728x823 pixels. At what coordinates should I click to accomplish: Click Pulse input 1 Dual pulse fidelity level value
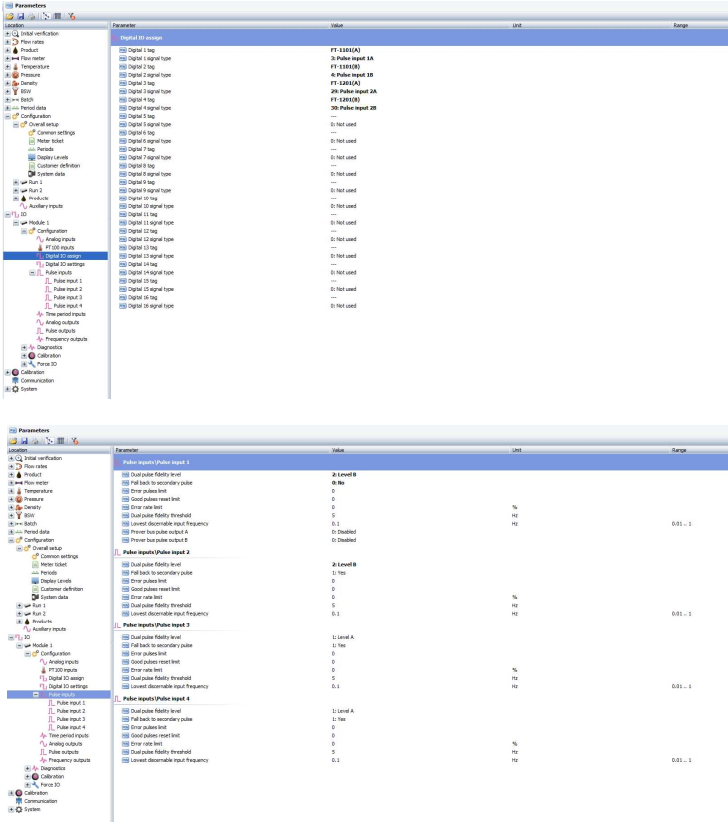coord(344,474)
